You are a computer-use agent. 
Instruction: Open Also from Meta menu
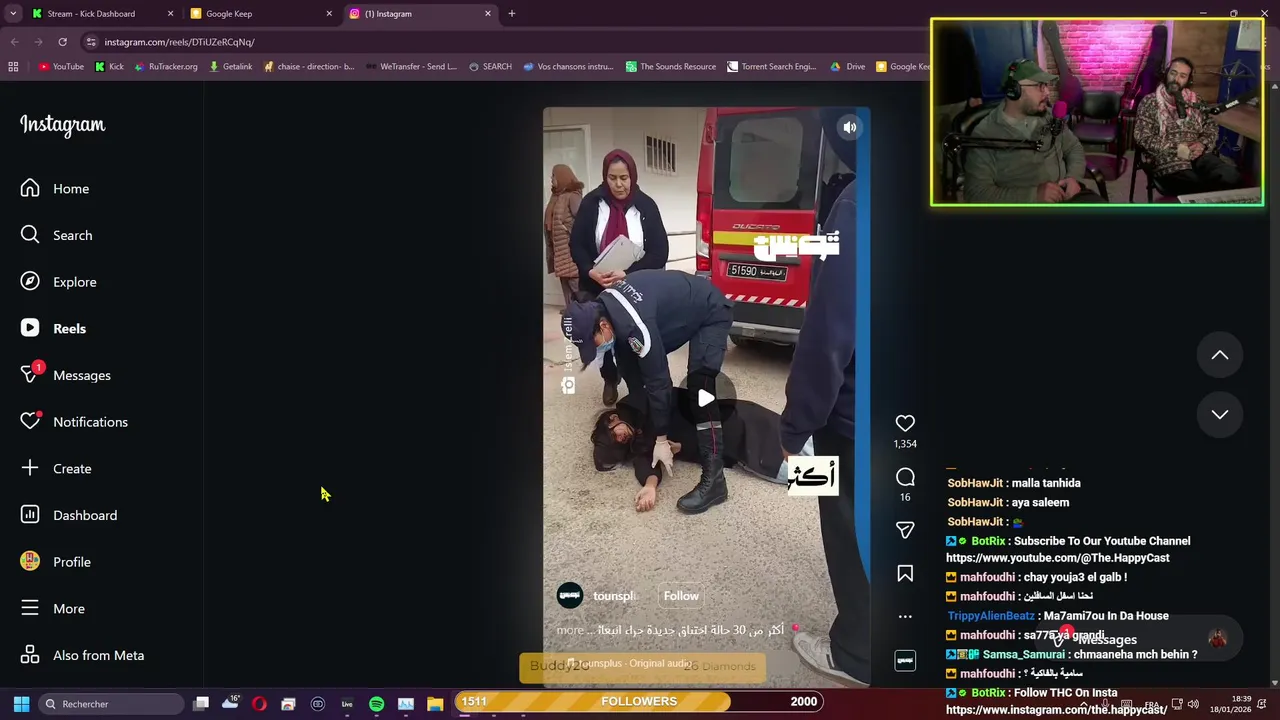coord(82,655)
